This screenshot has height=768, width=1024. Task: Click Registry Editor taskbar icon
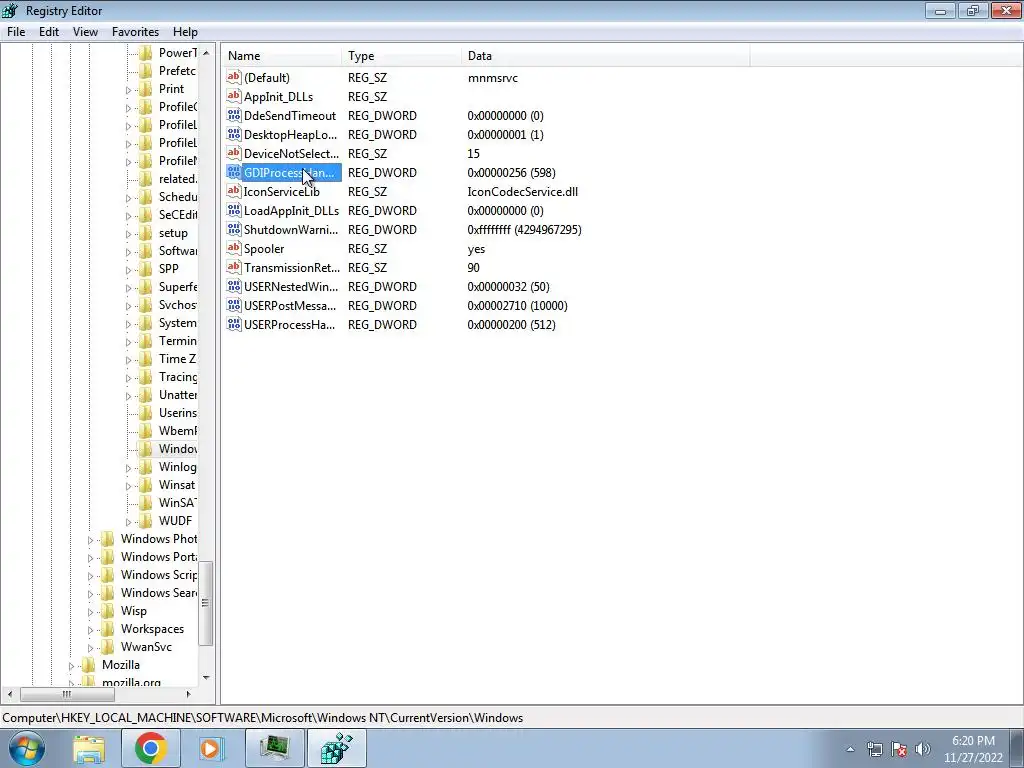[337, 748]
